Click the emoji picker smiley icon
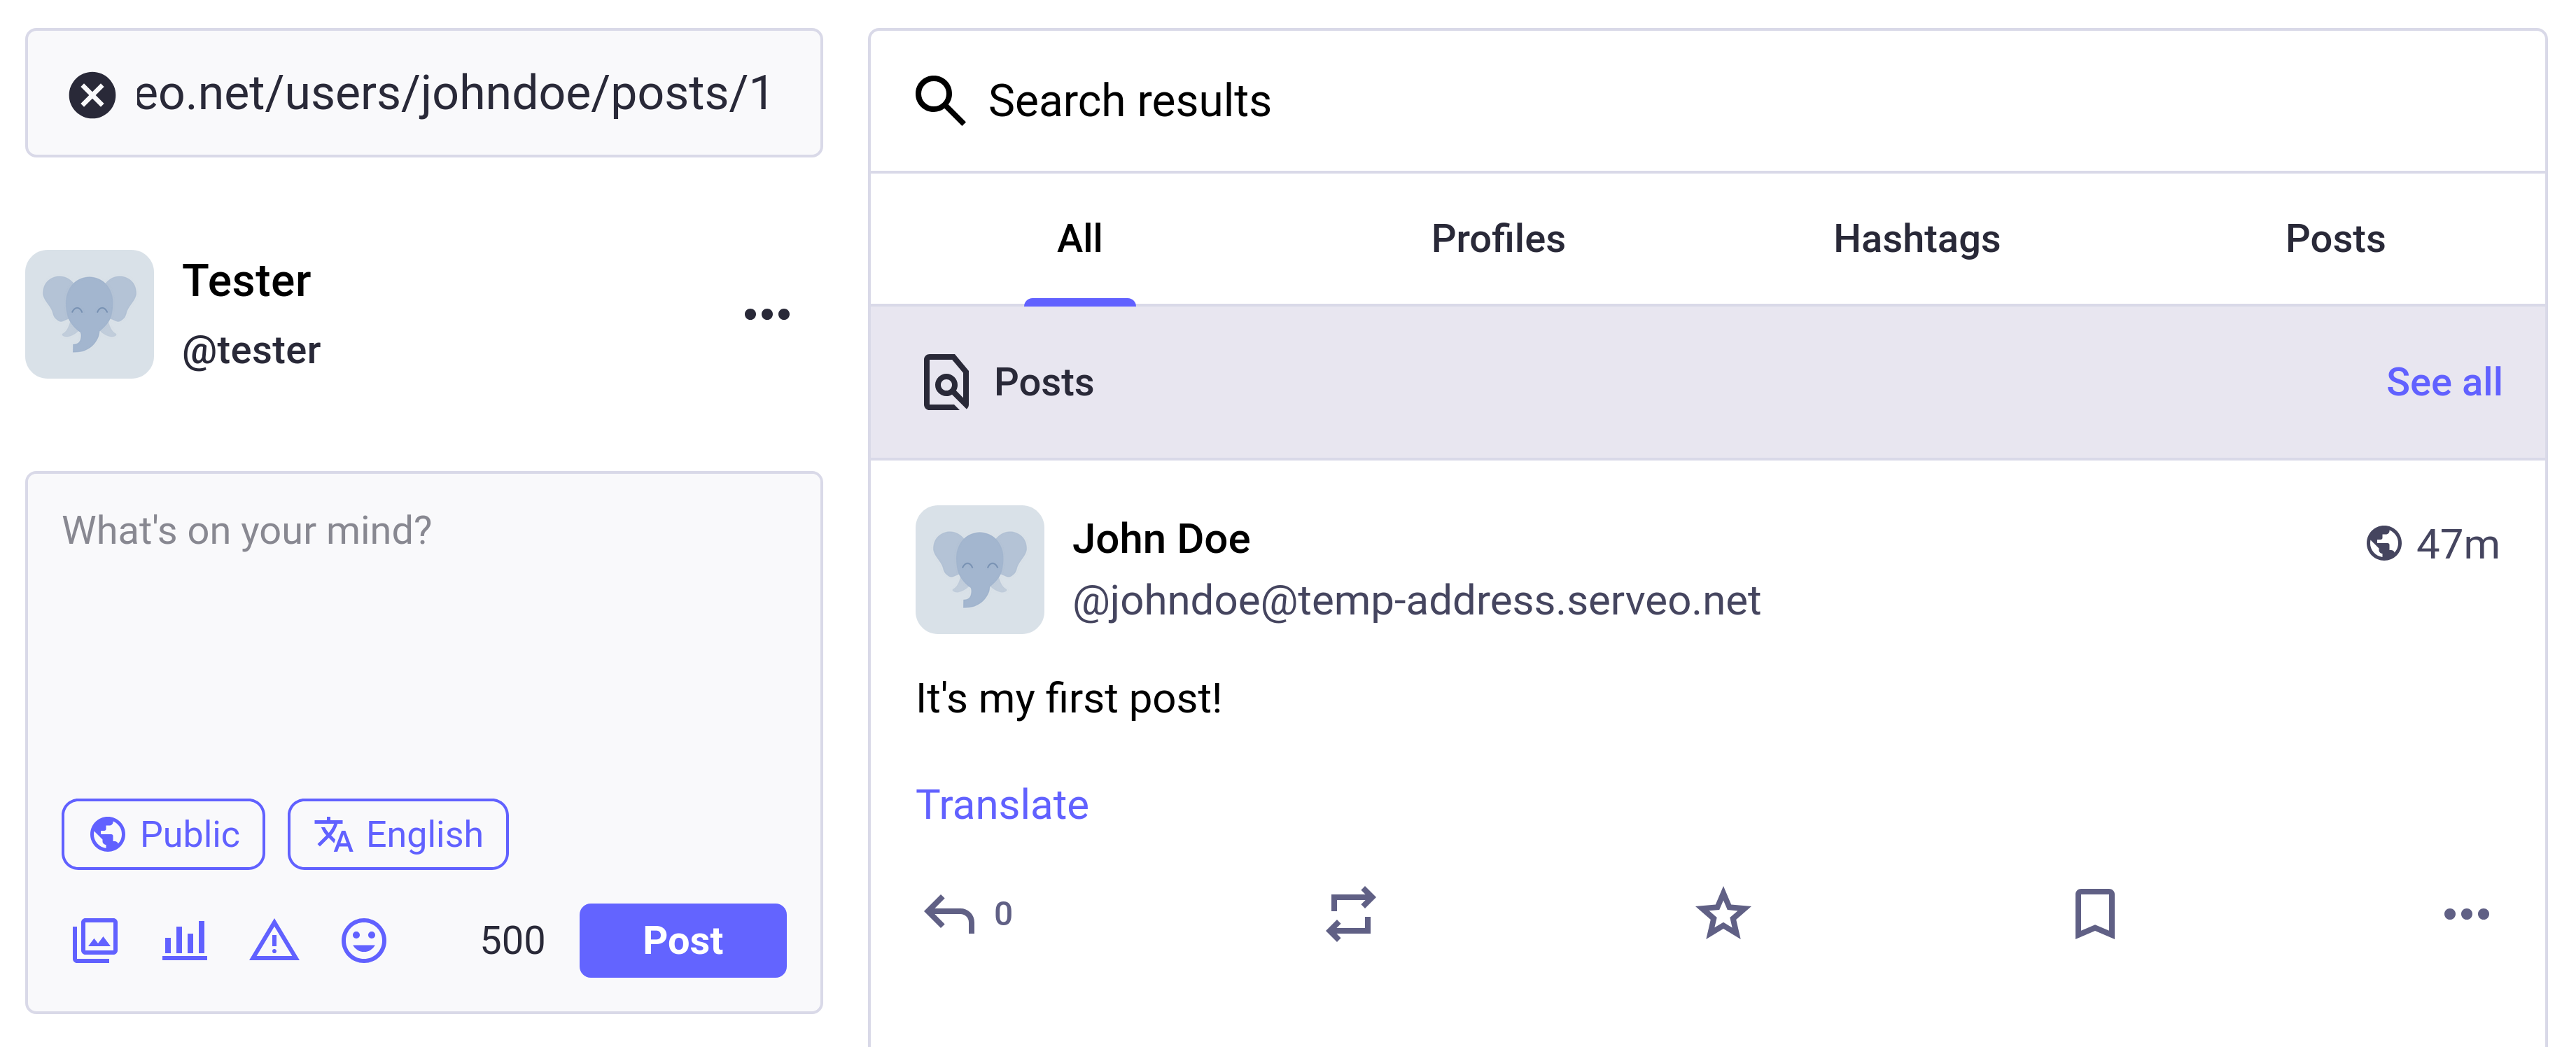This screenshot has height=1047, width=2576. pyautogui.click(x=363, y=941)
